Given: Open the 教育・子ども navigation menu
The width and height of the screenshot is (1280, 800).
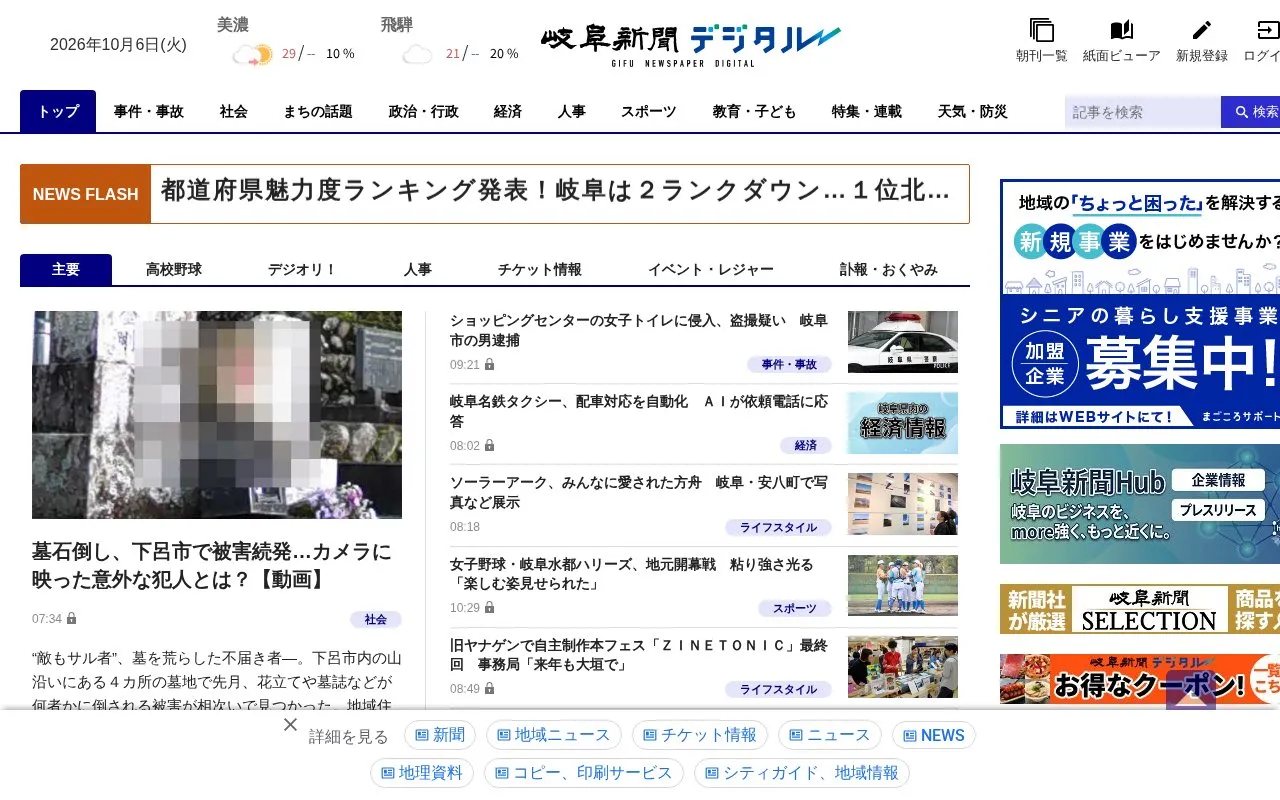Looking at the screenshot, I should click(x=755, y=111).
